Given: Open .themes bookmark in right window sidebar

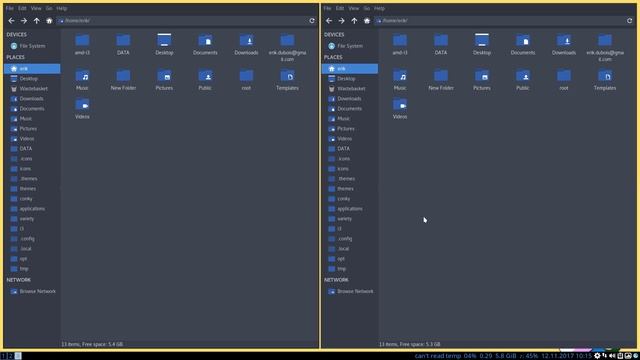Looking at the screenshot, I should pyautogui.click(x=349, y=179).
